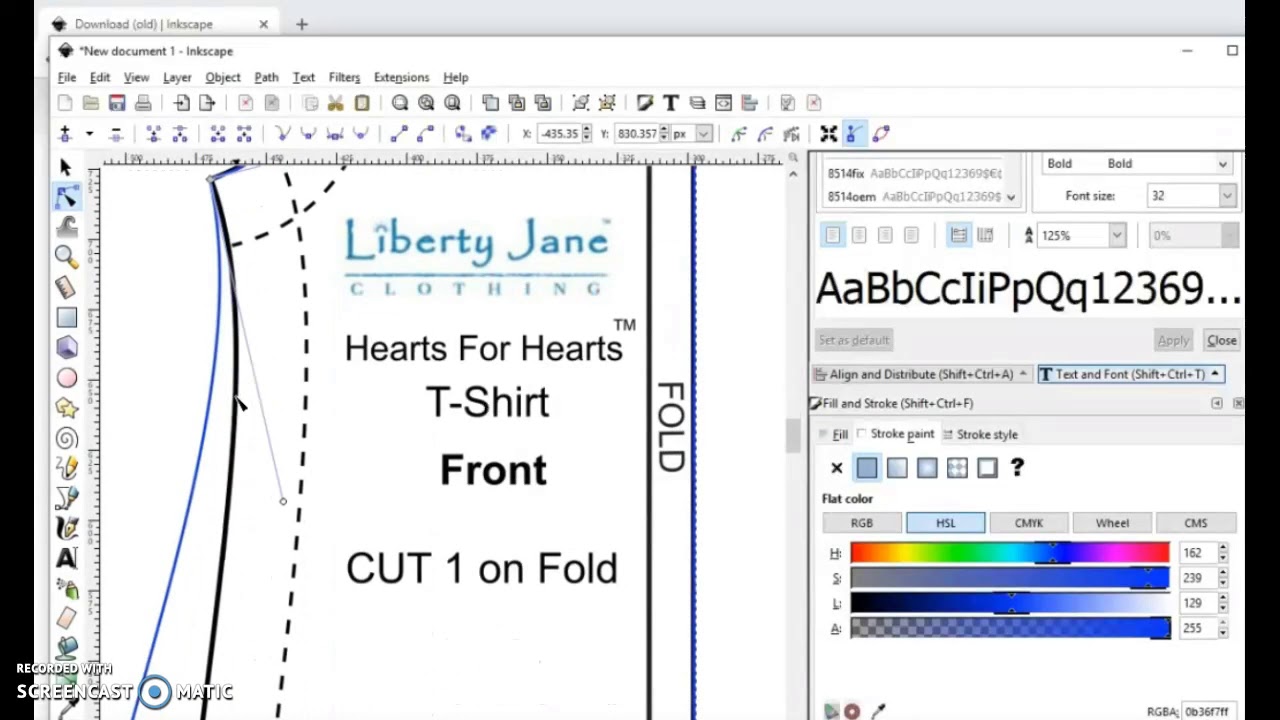Increase H value stepper
1280x720 pixels.
point(1223,548)
